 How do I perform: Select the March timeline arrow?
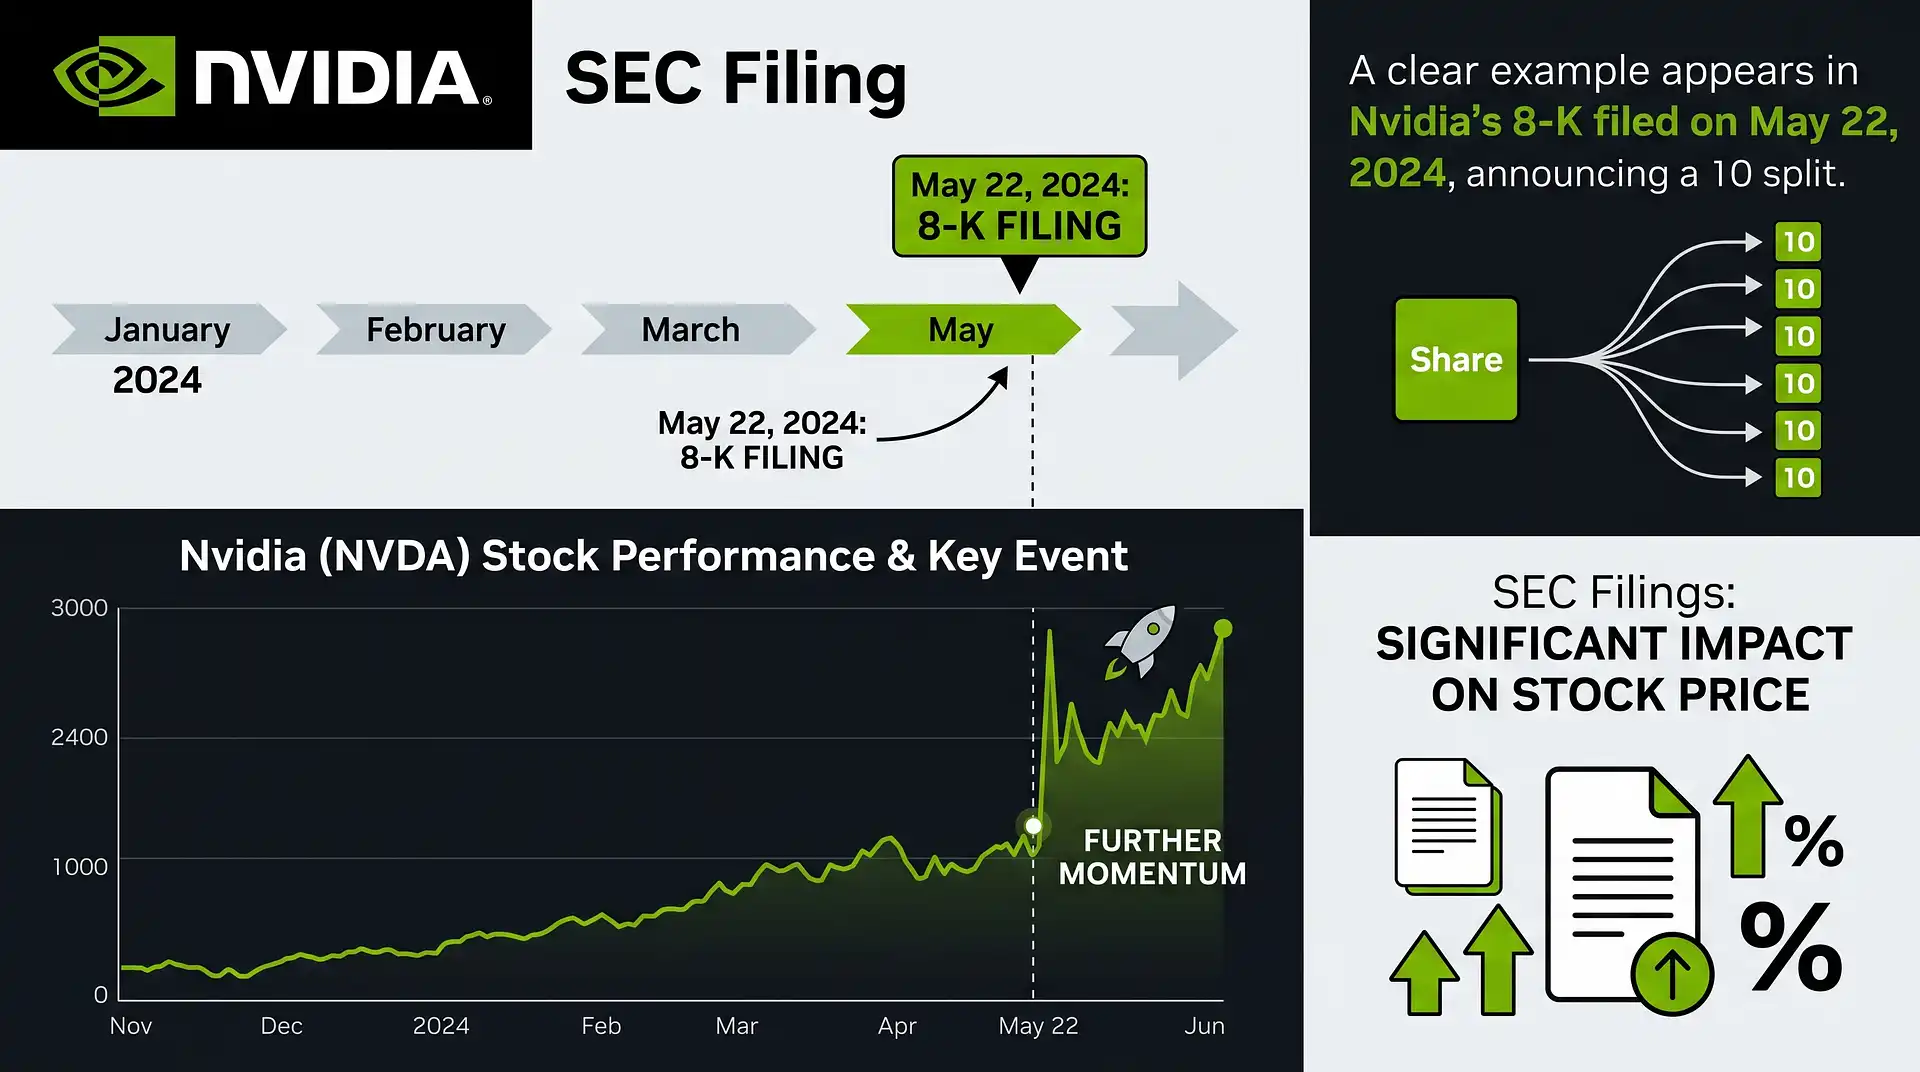tap(698, 329)
